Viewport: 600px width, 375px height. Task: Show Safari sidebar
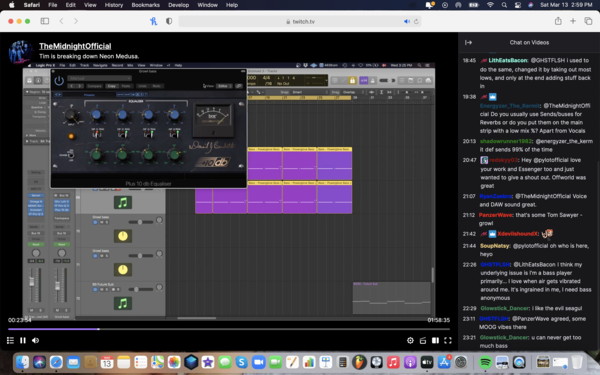[45, 21]
